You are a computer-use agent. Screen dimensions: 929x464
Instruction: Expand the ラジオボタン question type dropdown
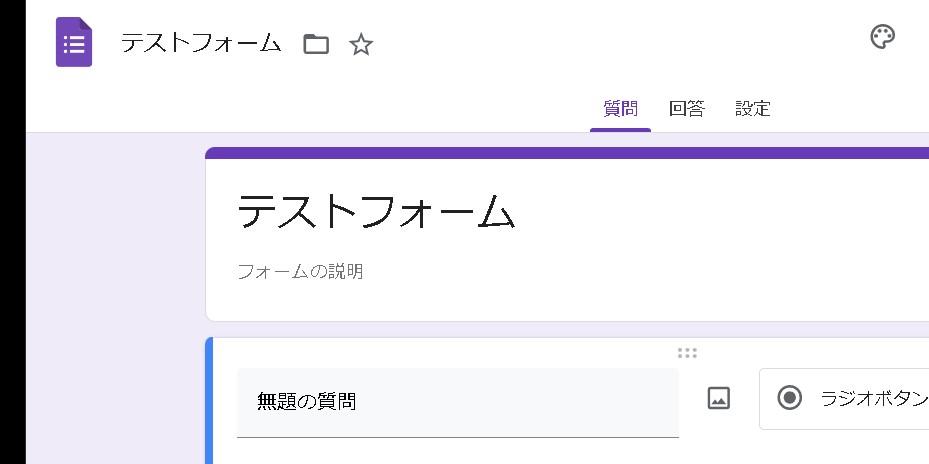[860, 398]
